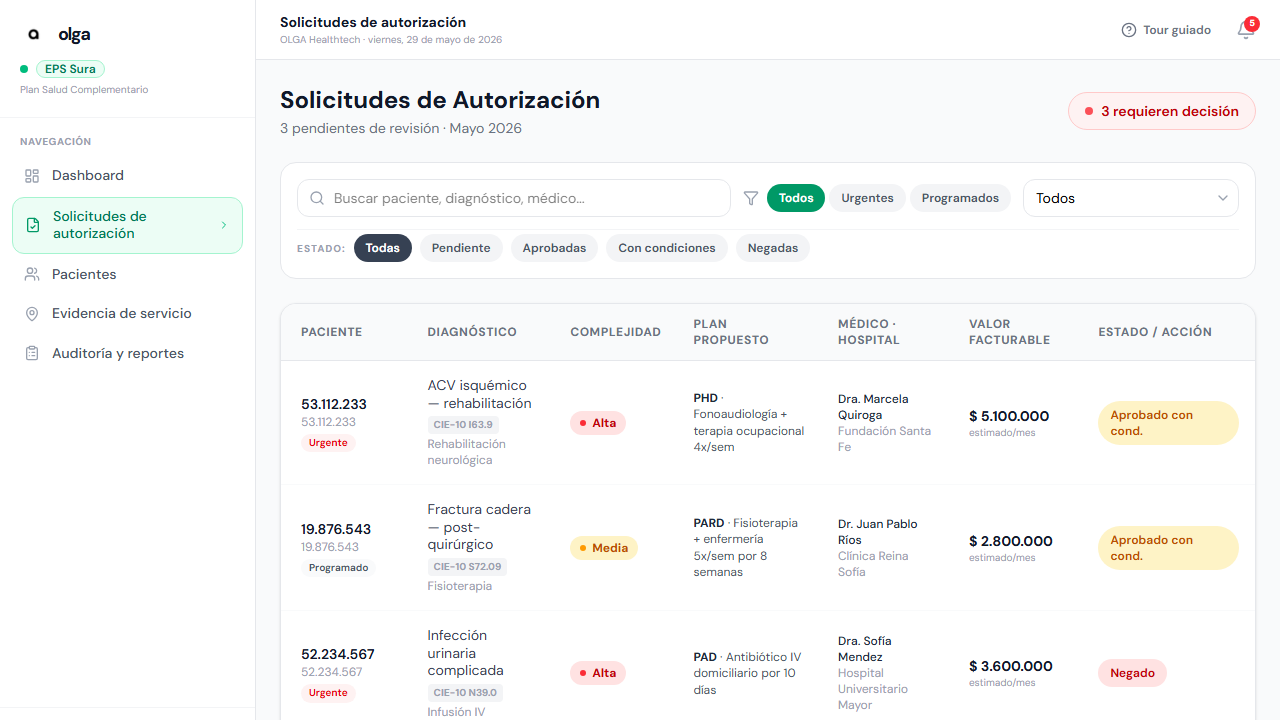
Task: Click the COMPLEJIDAD column header
Action: [616, 332]
